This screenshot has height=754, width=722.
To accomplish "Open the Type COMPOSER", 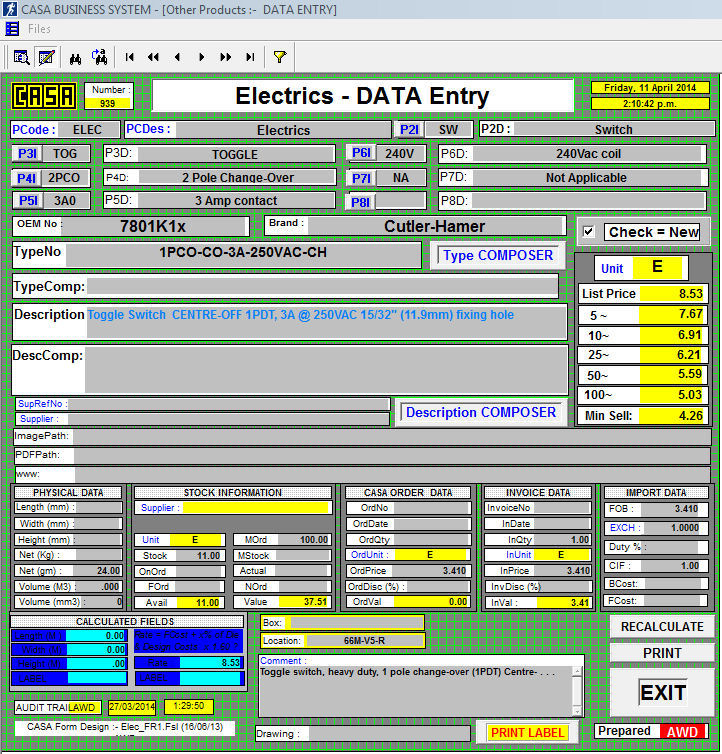I will [498, 255].
